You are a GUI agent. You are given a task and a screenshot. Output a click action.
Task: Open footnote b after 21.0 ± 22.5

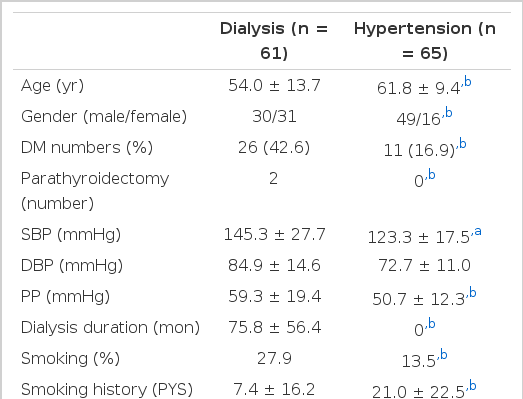[x=472, y=385]
